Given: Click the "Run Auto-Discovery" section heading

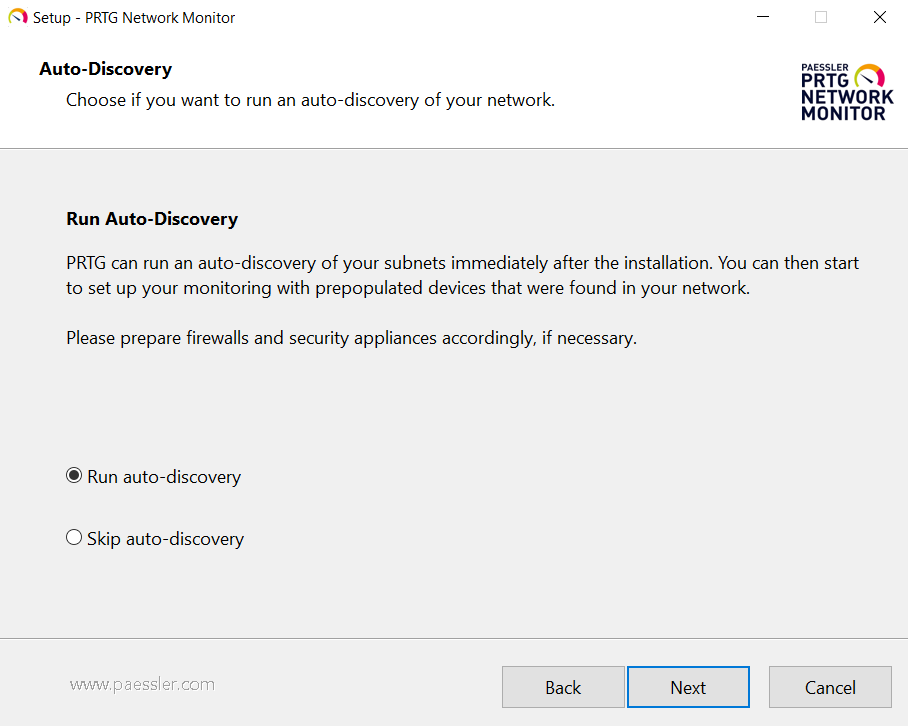Looking at the screenshot, I should click(152, 218).
